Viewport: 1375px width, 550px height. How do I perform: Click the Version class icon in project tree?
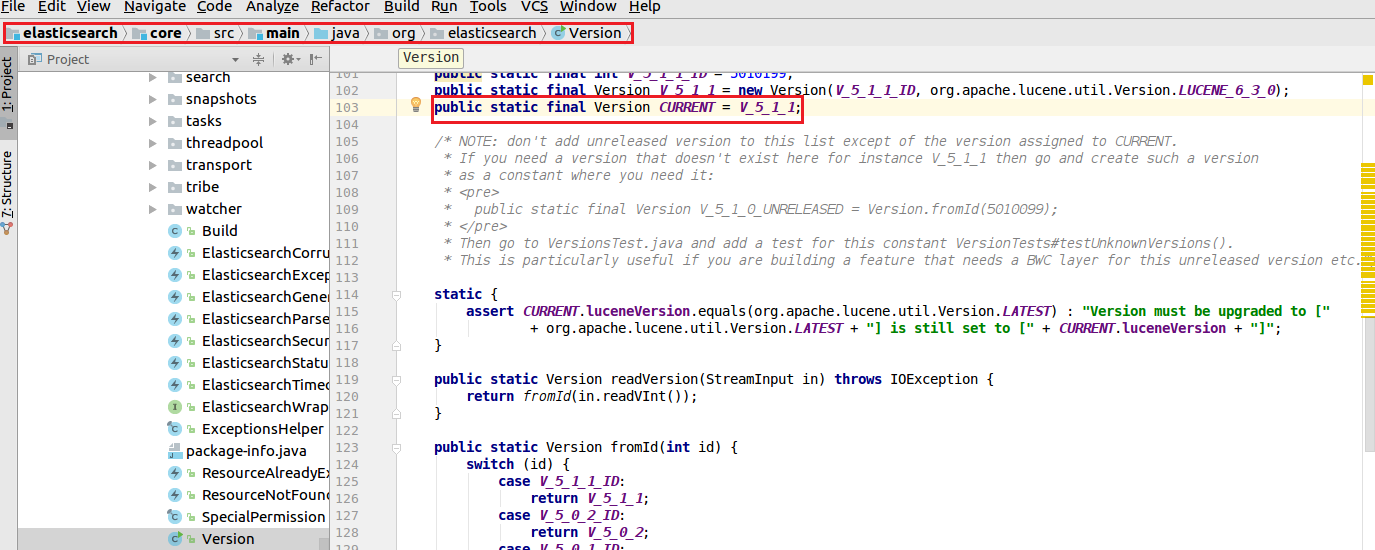point(174,539)
